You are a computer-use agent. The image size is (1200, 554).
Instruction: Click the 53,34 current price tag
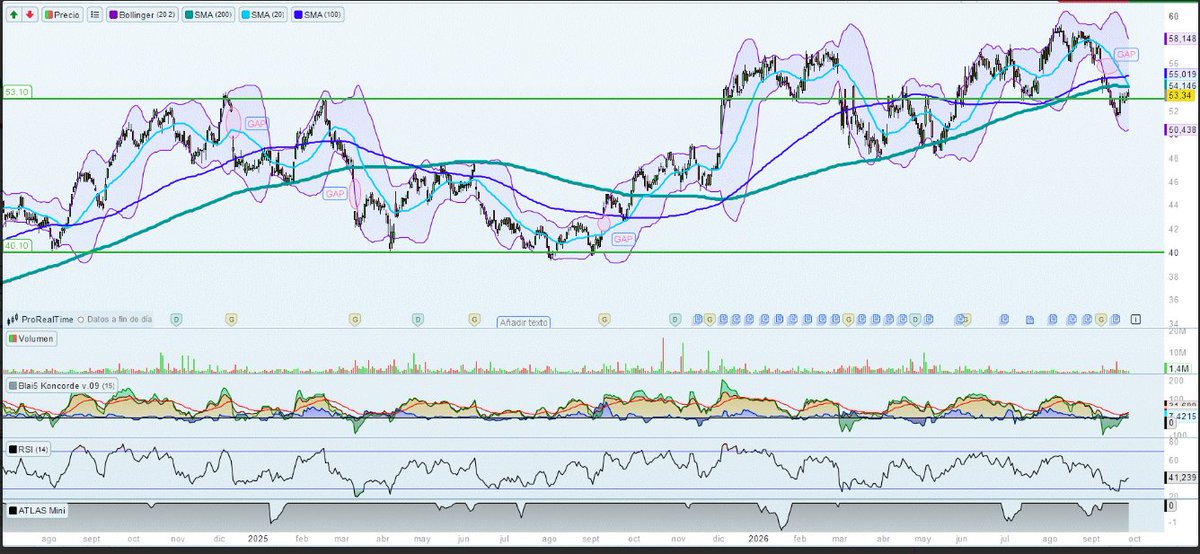coord(1182,96)
